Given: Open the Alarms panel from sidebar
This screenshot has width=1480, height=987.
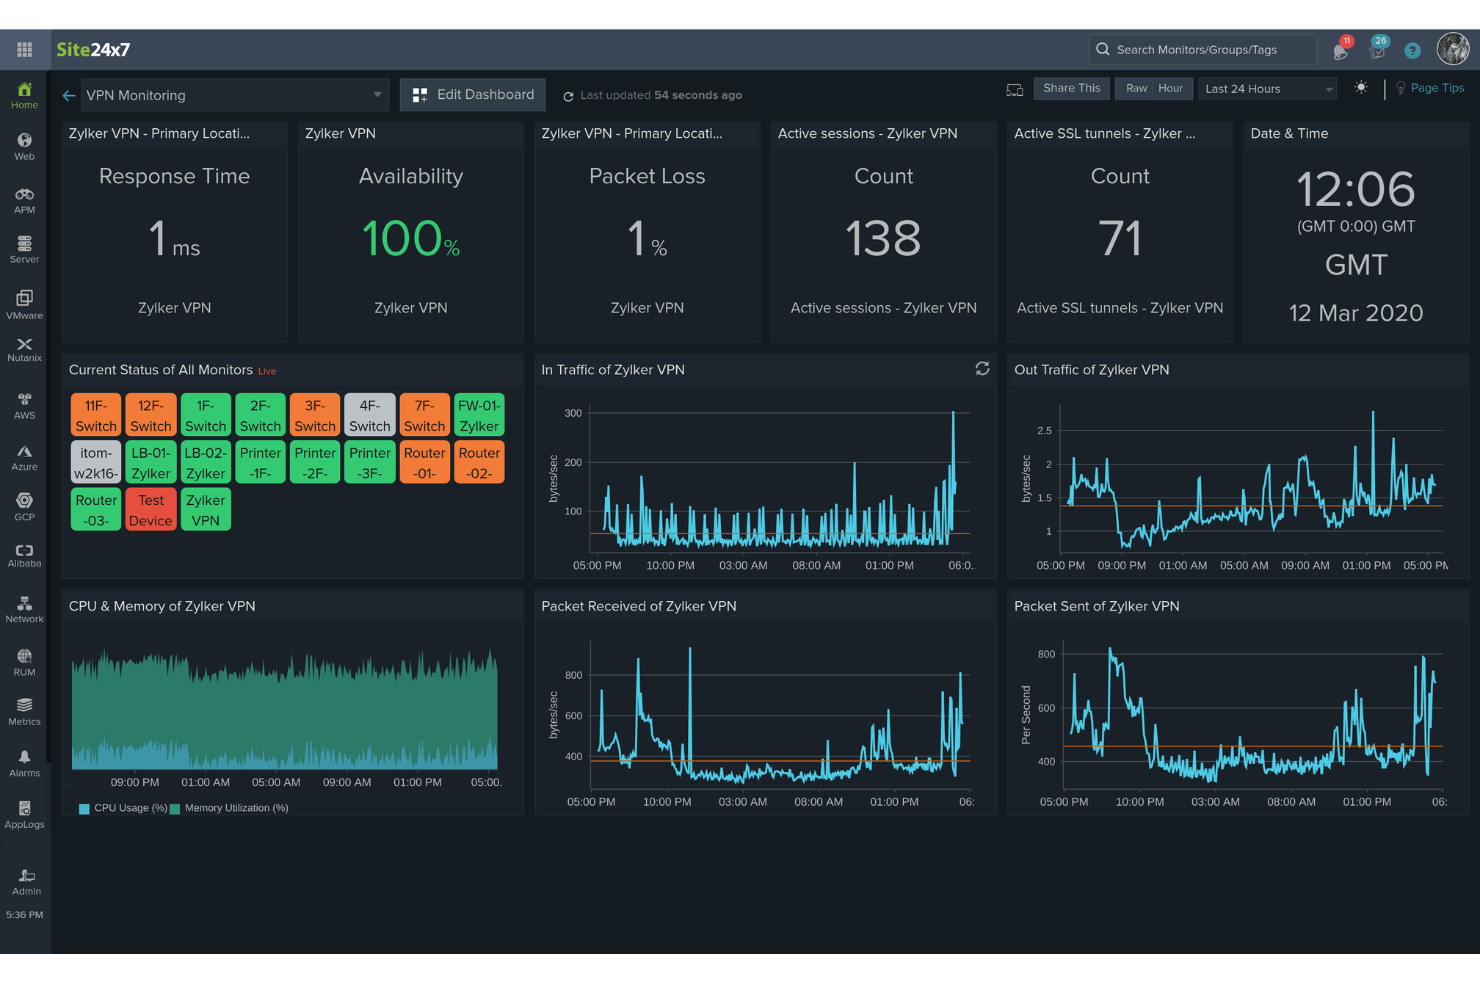Looking at the screenshot, I should pos(24,762).
